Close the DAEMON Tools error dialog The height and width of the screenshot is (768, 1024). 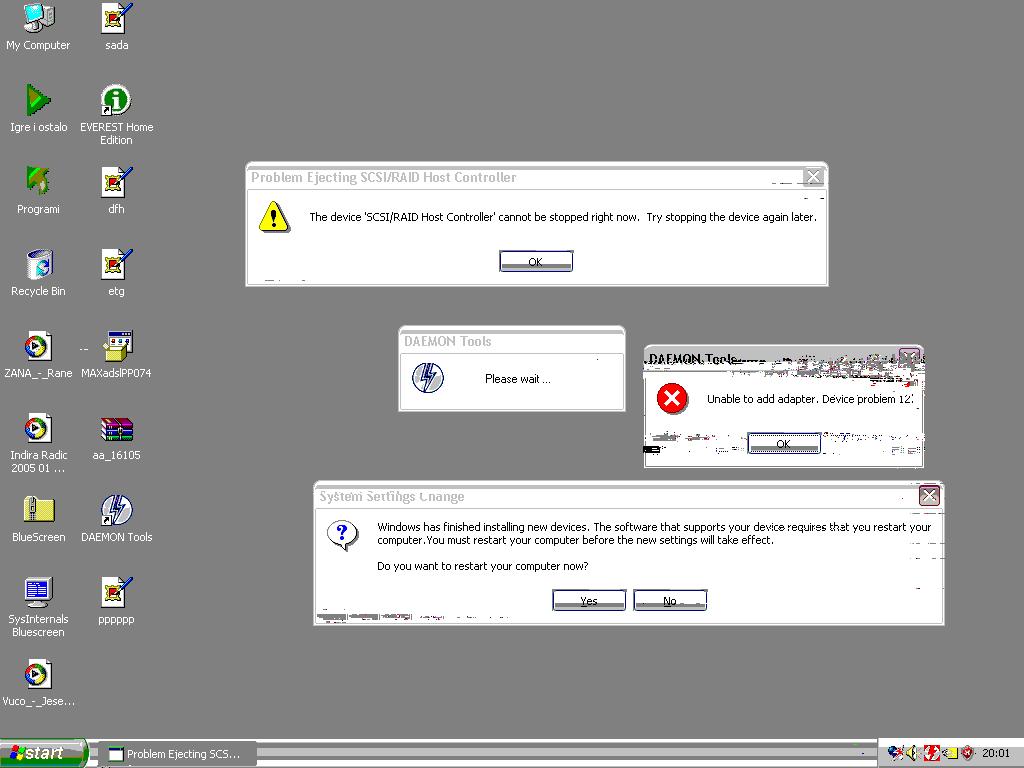[x=909, y=357]
